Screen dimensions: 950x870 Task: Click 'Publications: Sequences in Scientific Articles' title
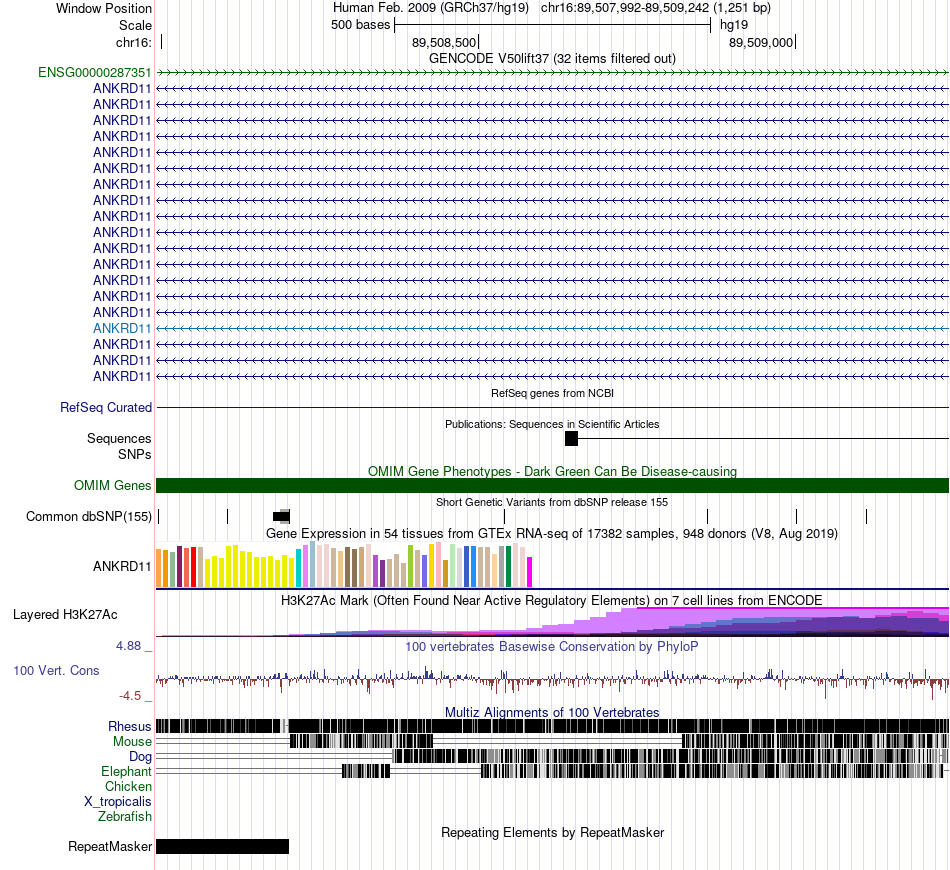click(552, 425)
